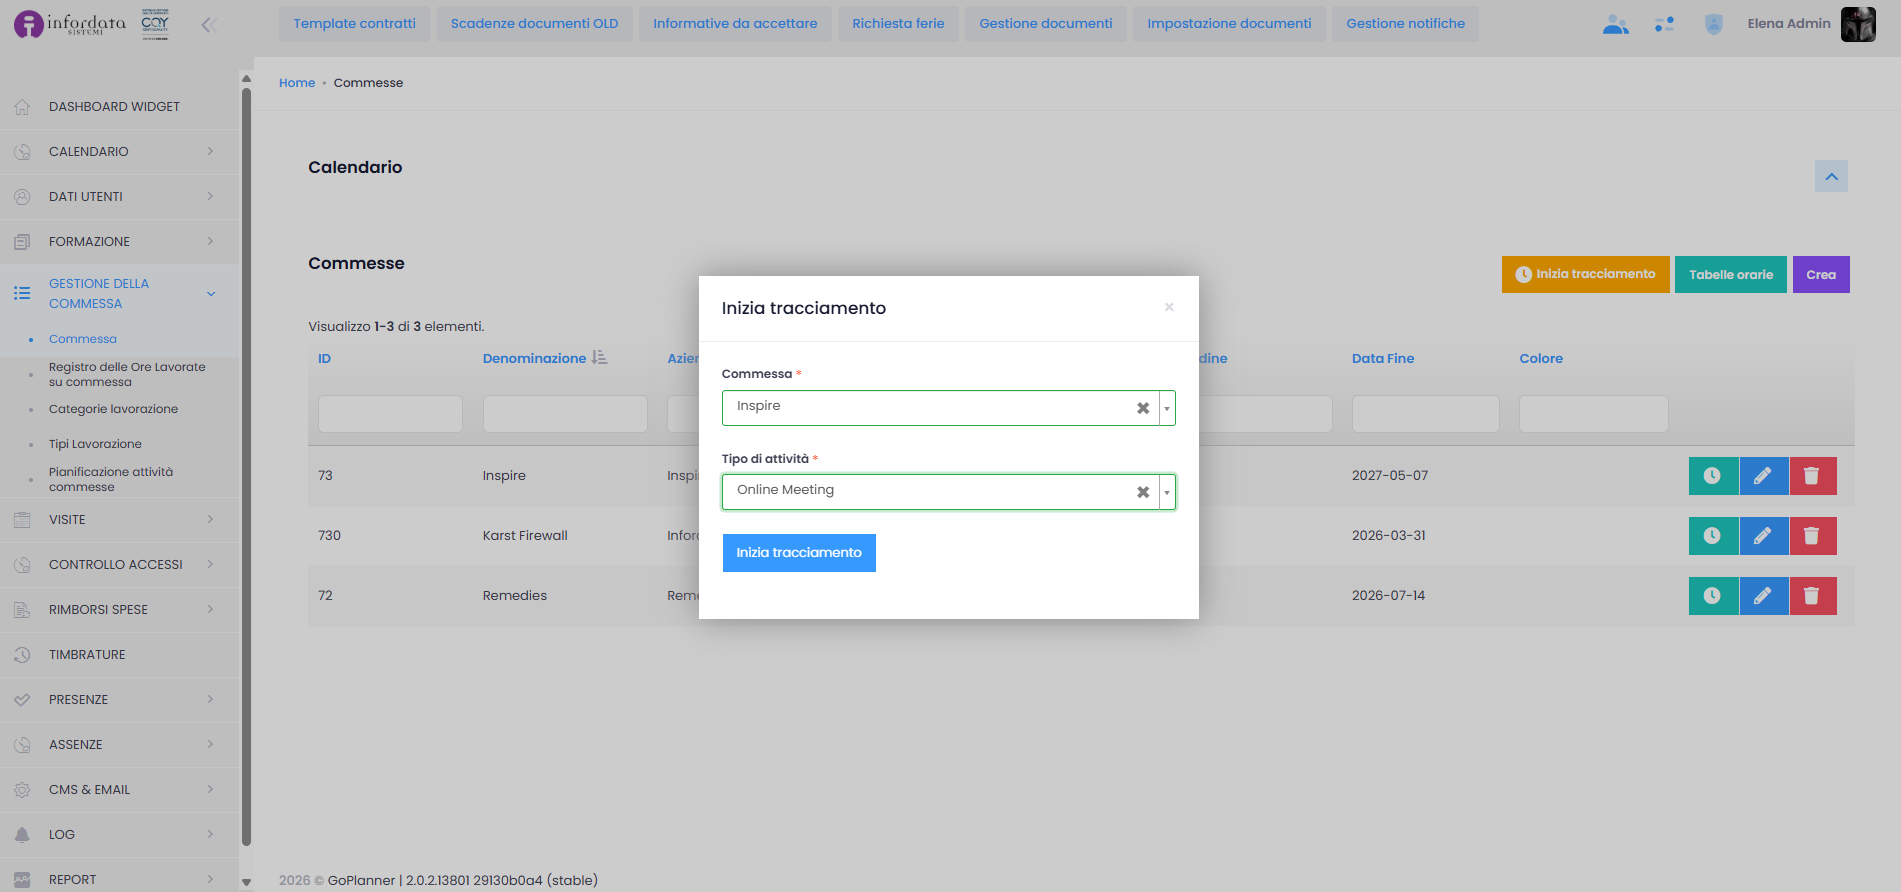Collapse the sidebar with the double-chevron icon
Image resolution: width=1901 pixels, height=892 pixels.
(209, 25)
